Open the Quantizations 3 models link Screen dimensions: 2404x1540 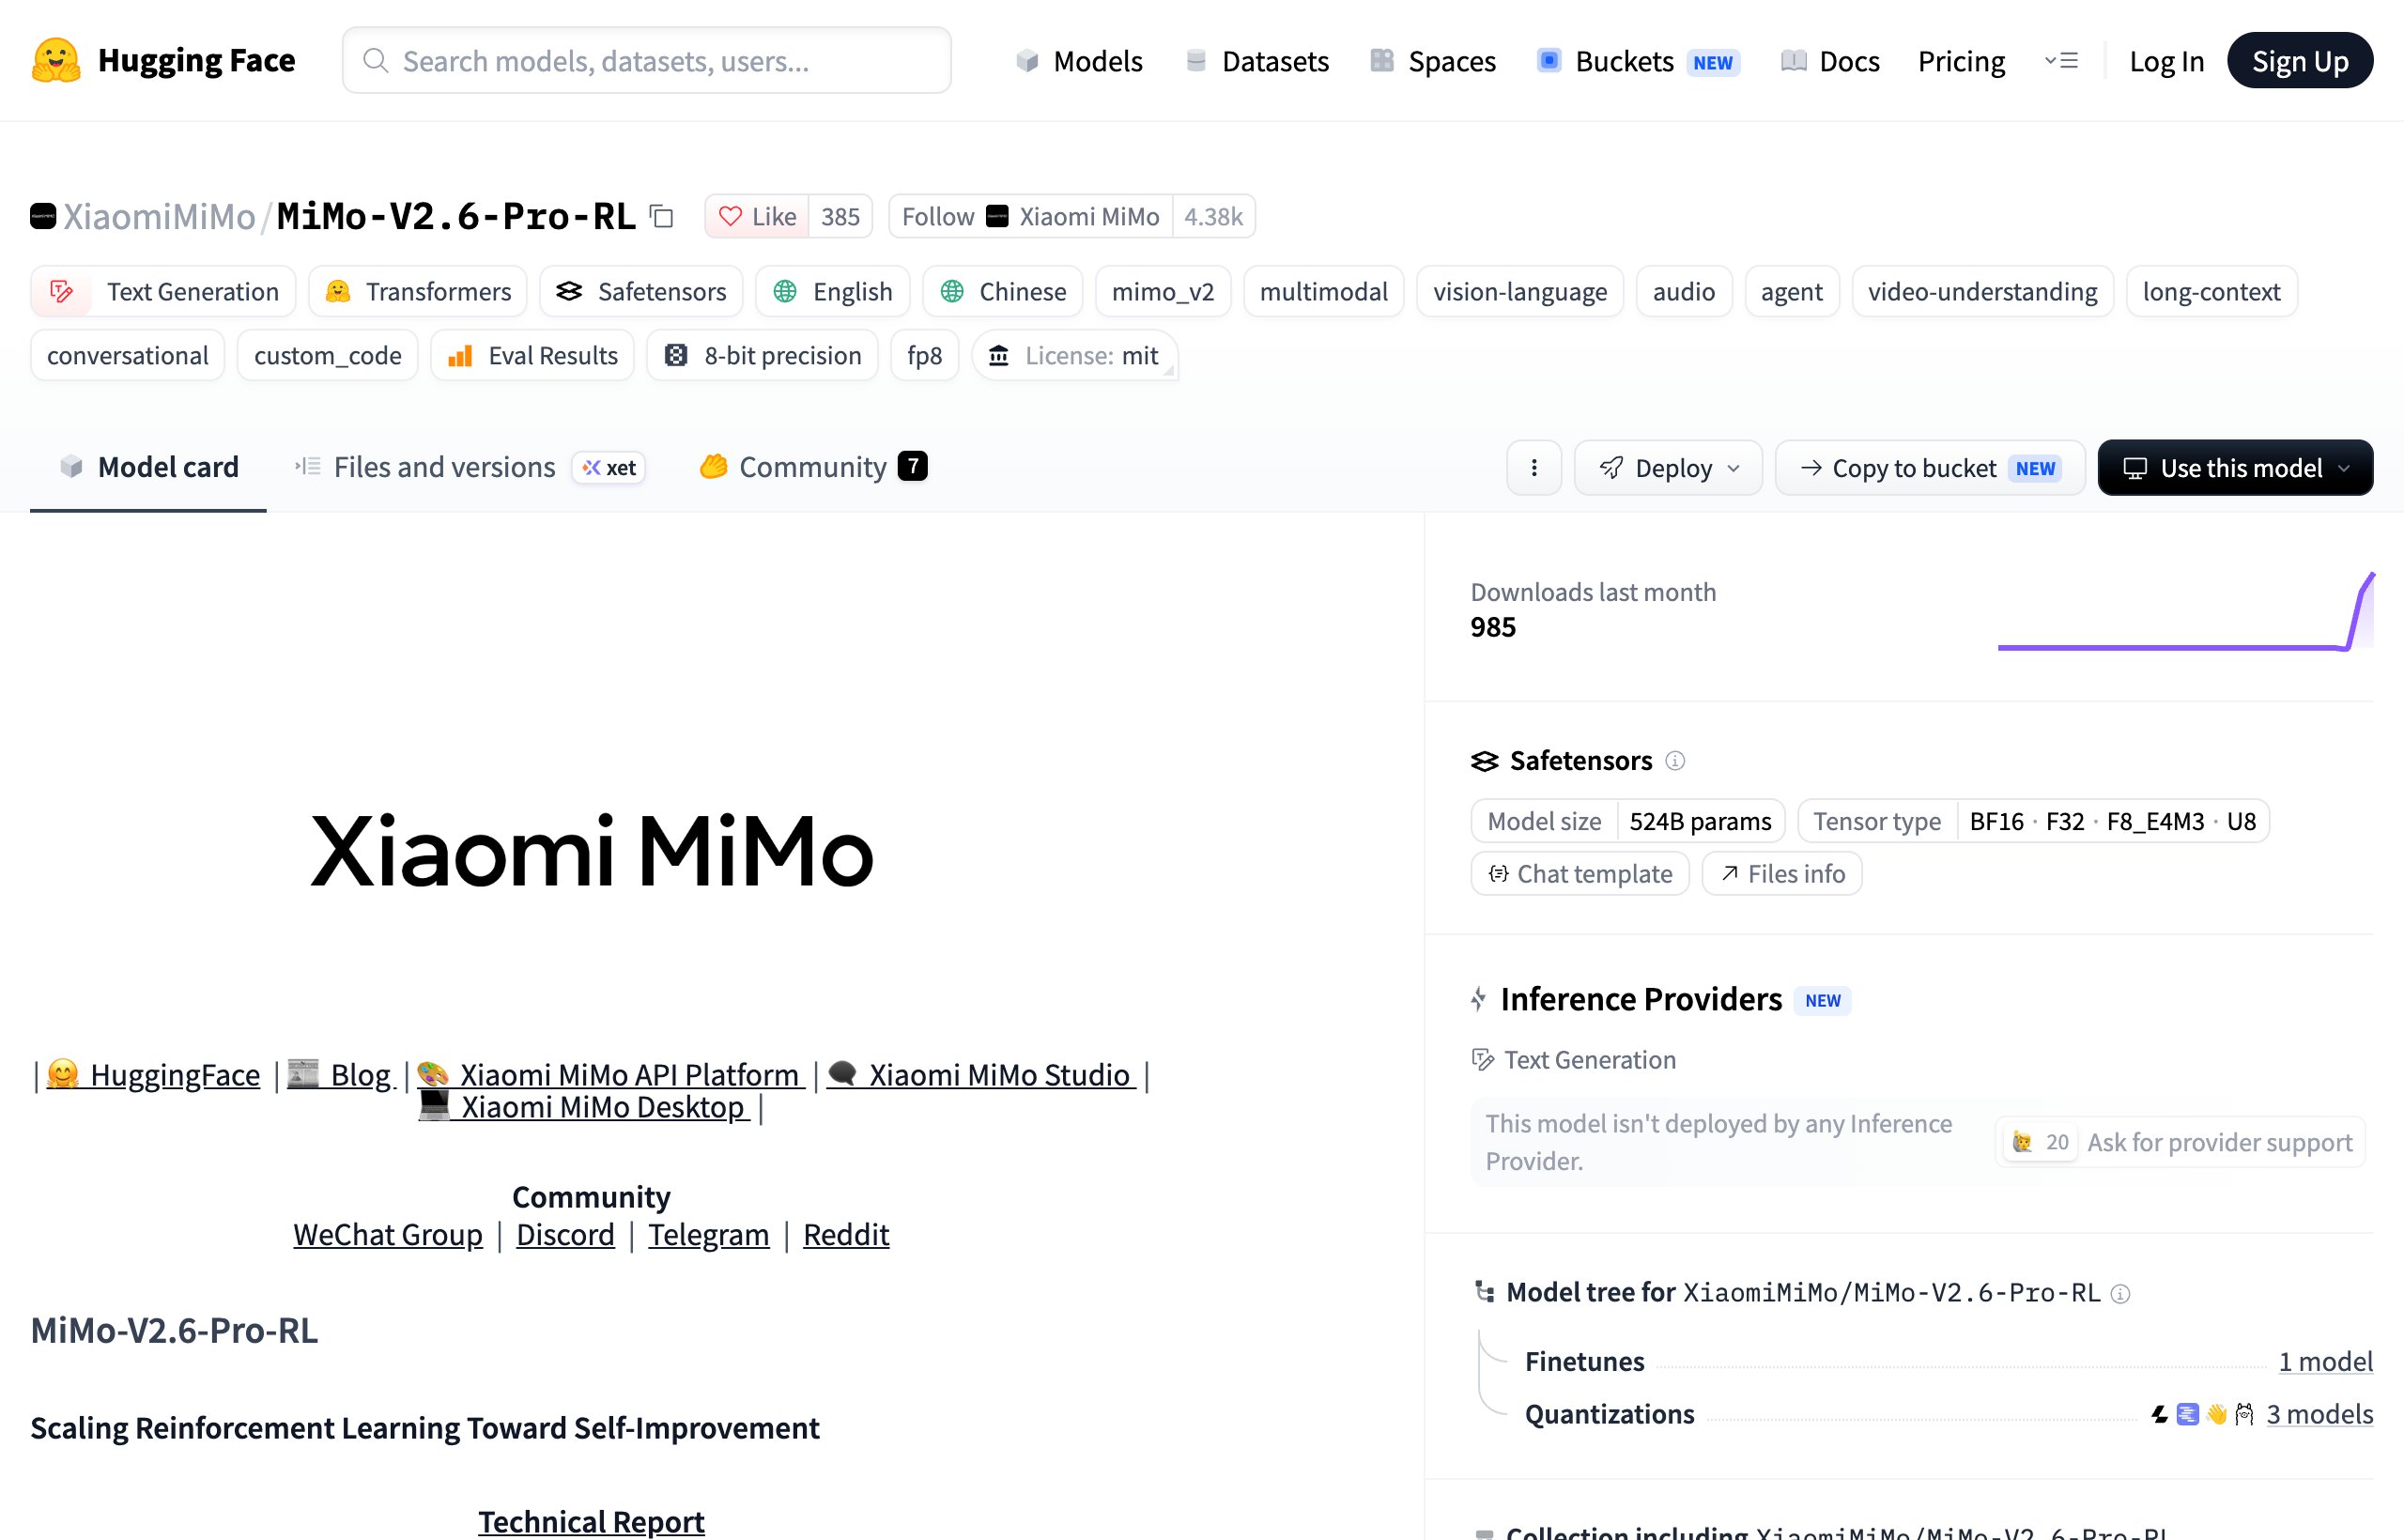2320,1414
